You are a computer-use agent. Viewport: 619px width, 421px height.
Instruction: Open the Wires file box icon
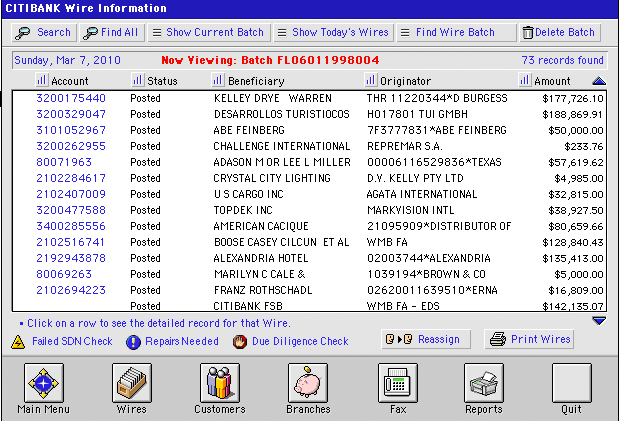(131, 383)
